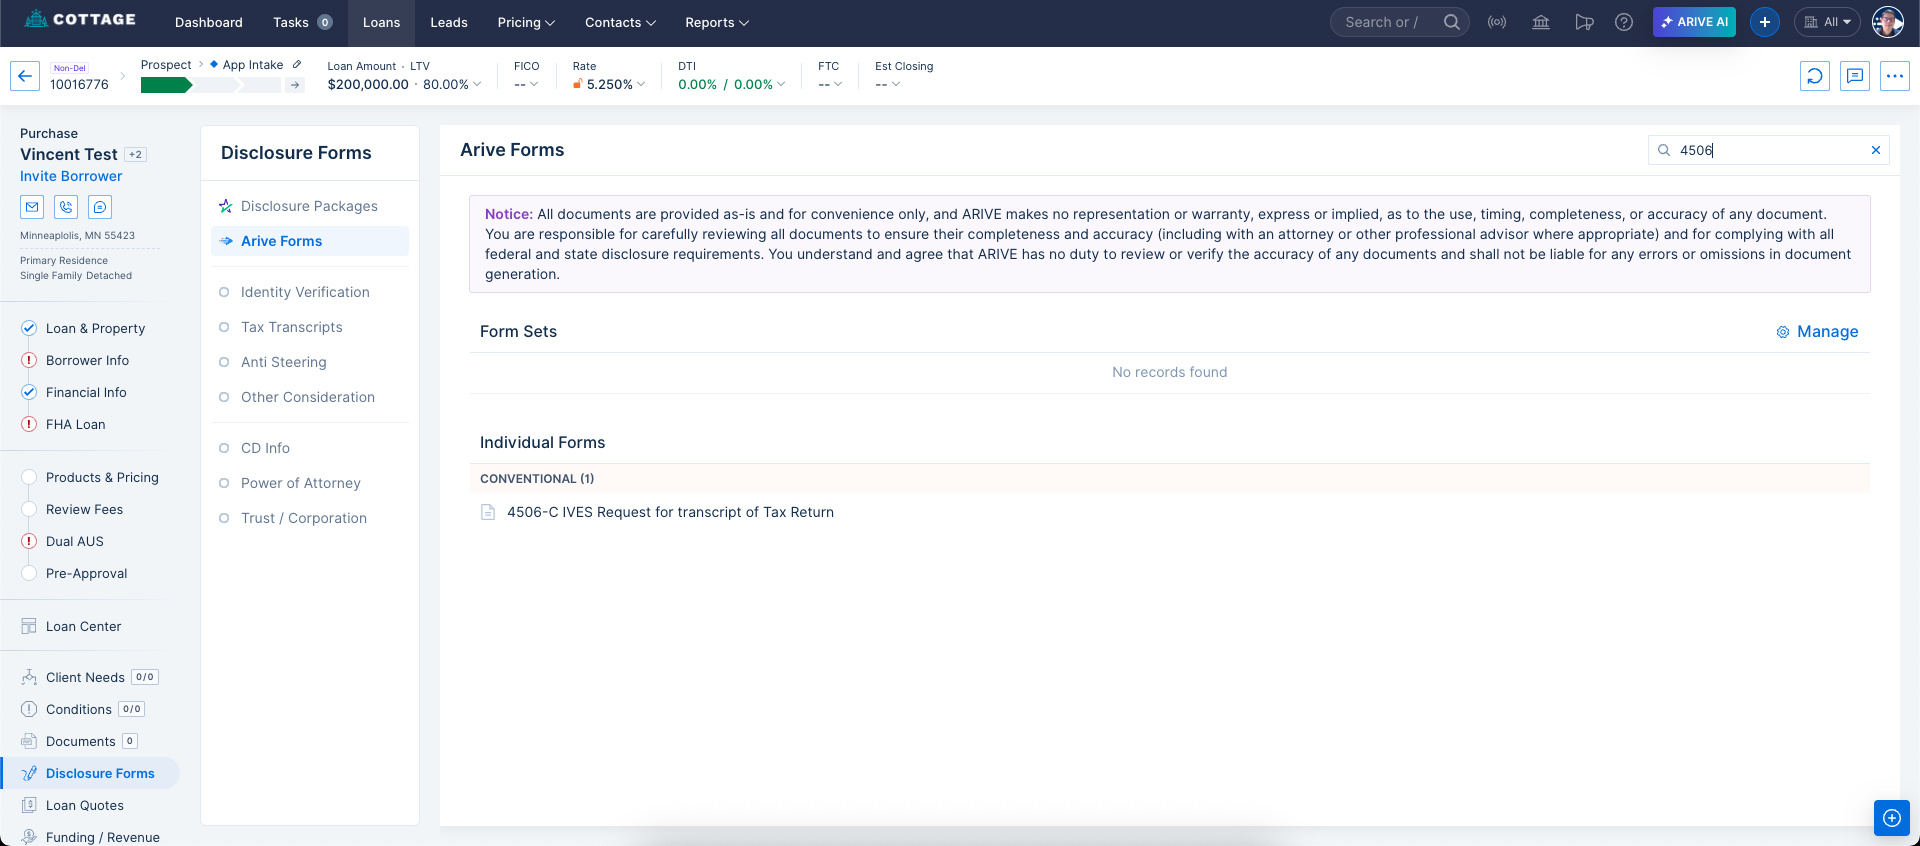
Task: Click the back arrow button beside loan number
Action: point(25,76)
